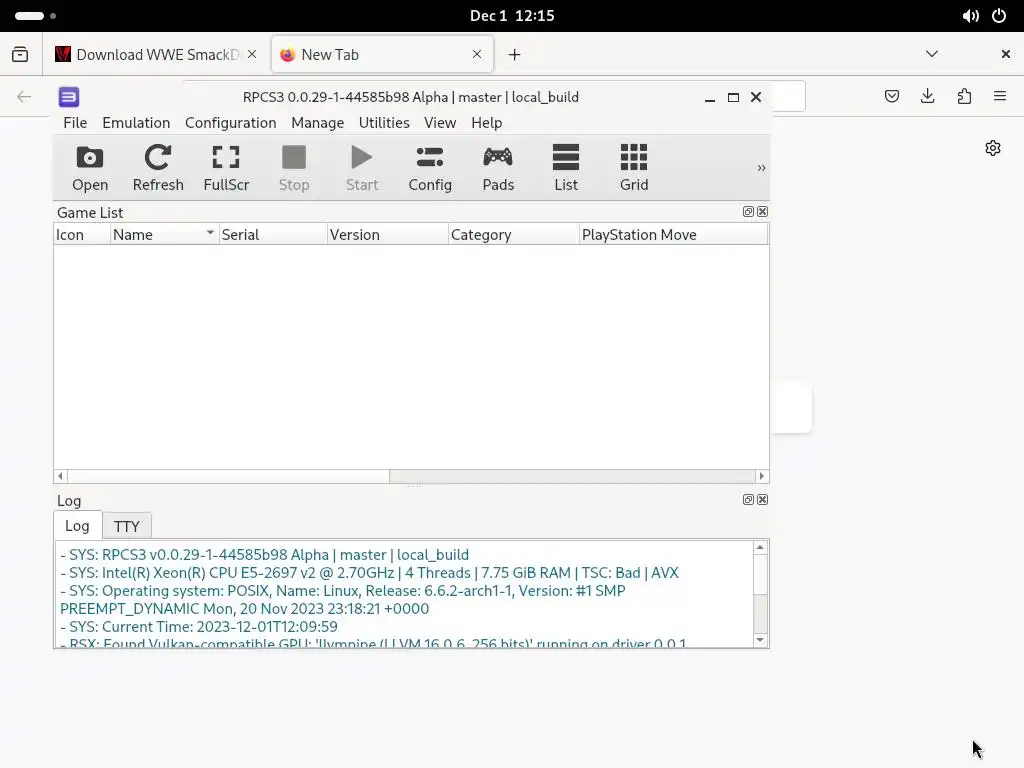Image resolution: width=1024 pixels, height=768 pixels.
Task: Sort by the Category column header
Action: 514,234
